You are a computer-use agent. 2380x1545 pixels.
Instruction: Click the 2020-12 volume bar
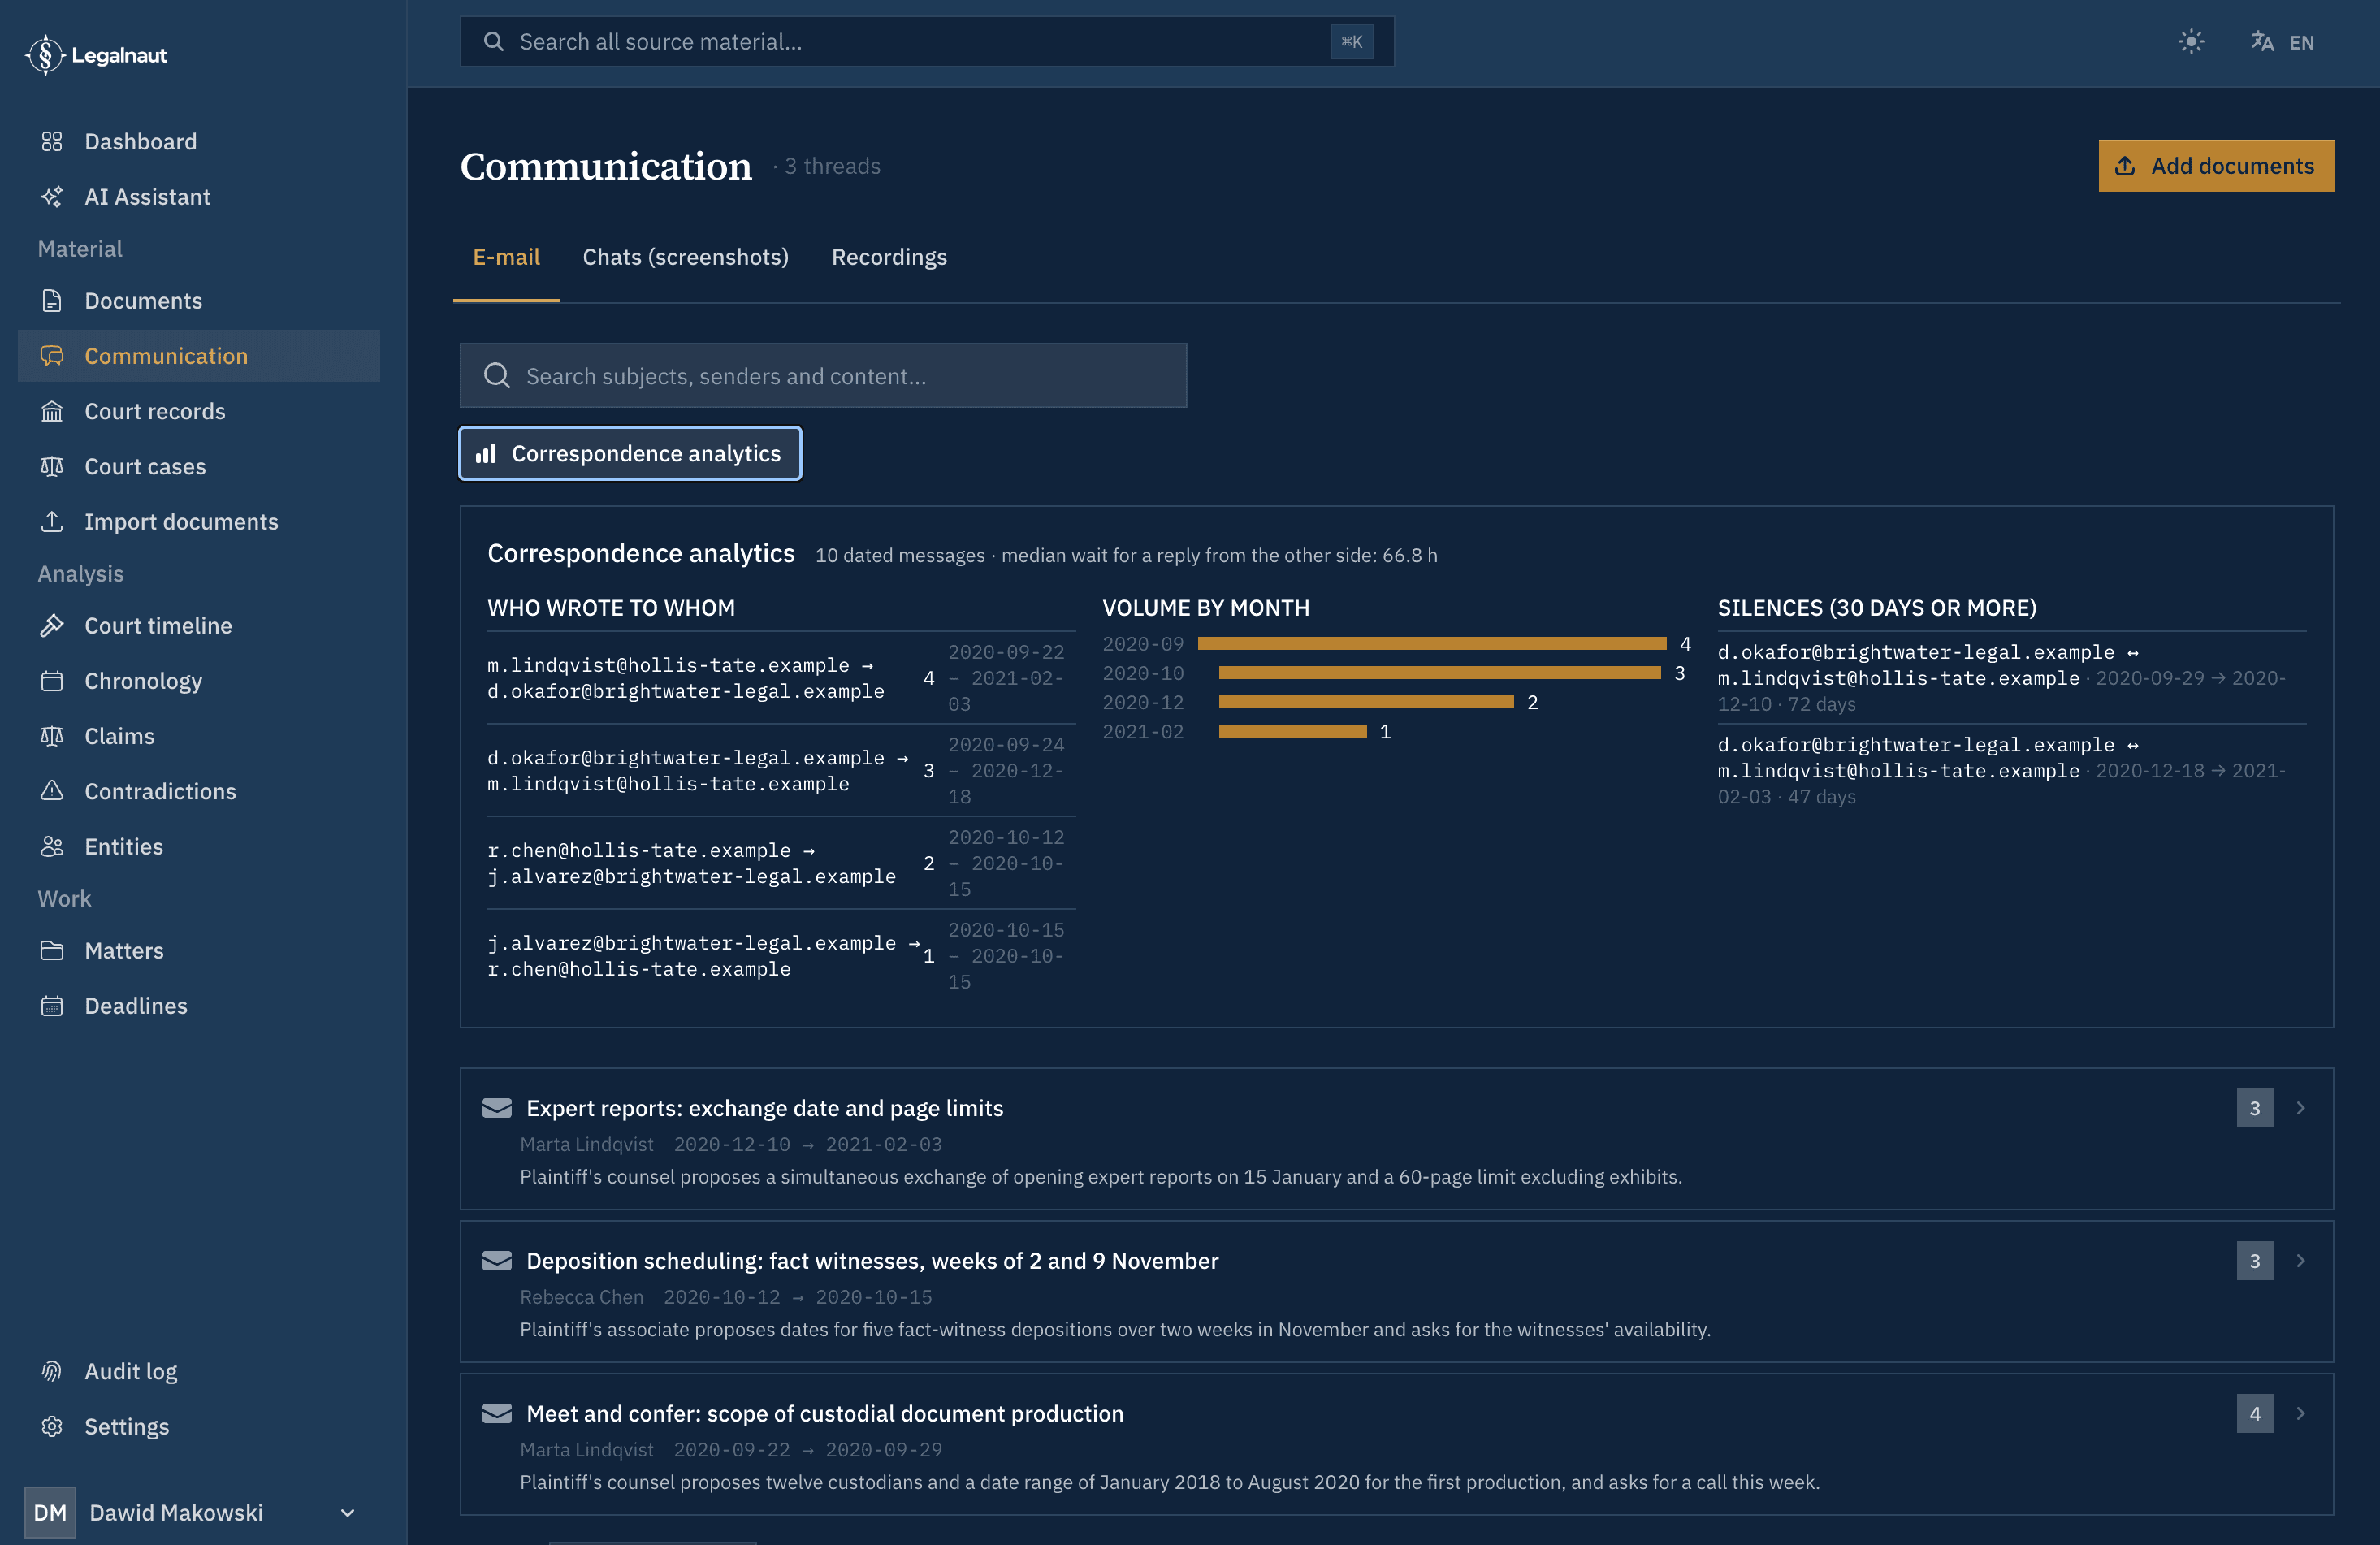click(x=1366, y=702)
